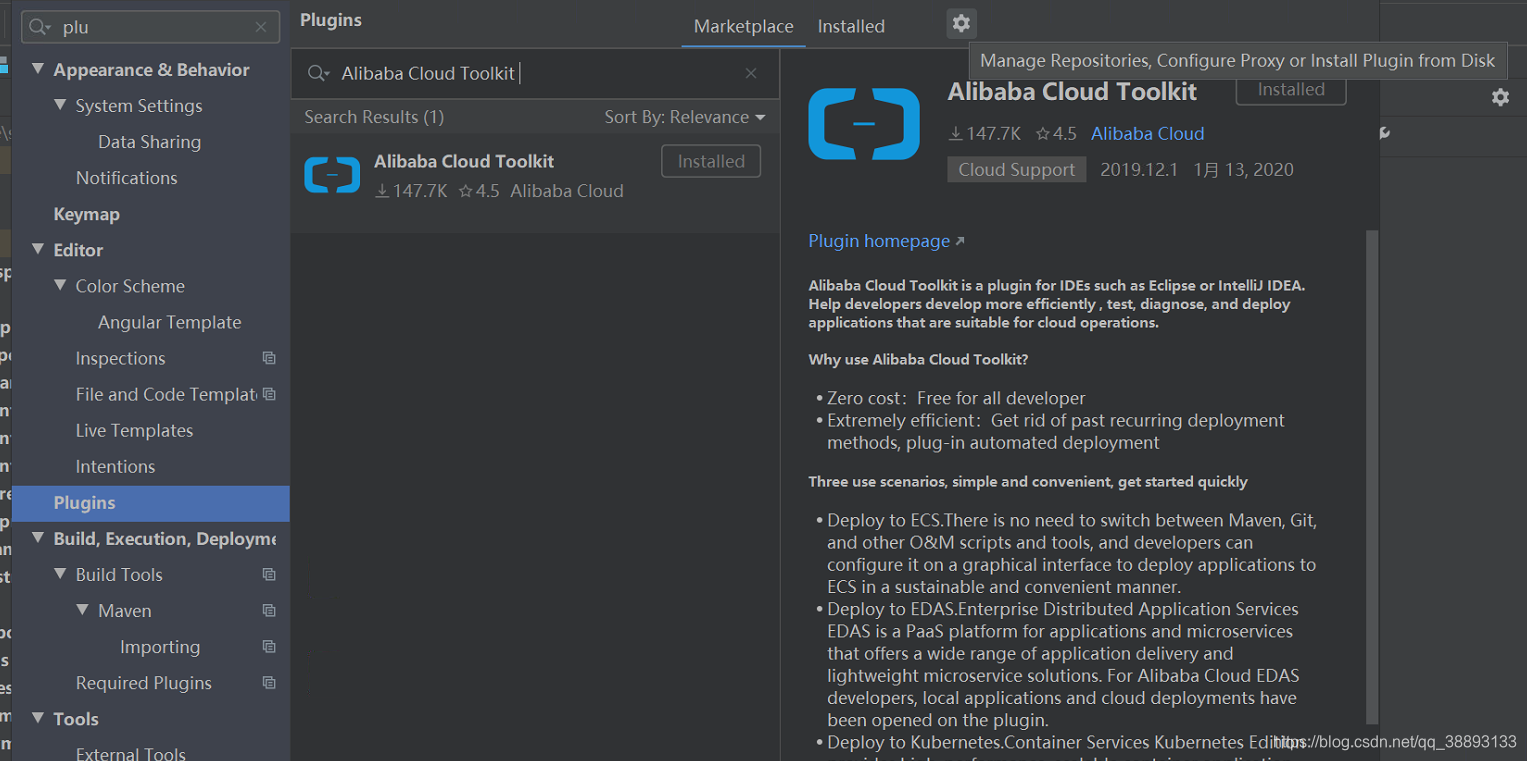1527x761 pixels.
Task: Clear the Alibaba Cloud Toolkit plugin search
Action: pos(751,73)
